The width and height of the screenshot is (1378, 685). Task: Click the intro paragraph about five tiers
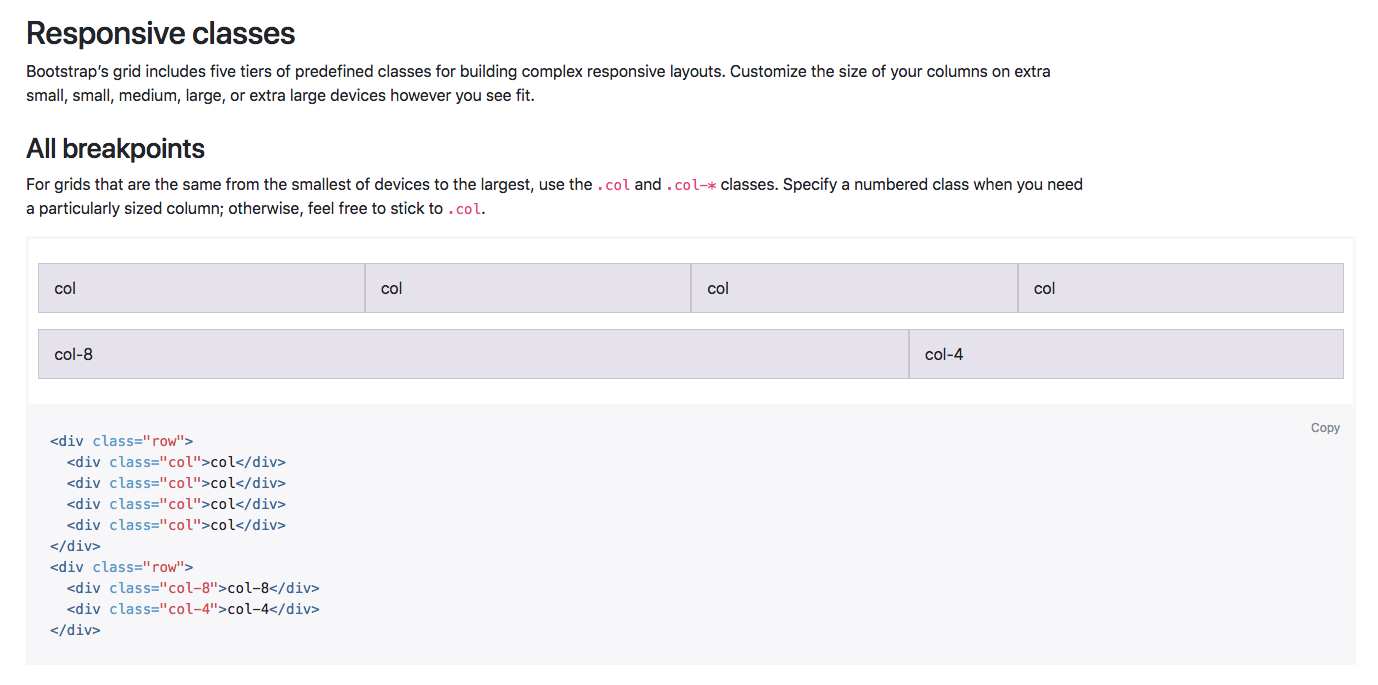(538, 84)
